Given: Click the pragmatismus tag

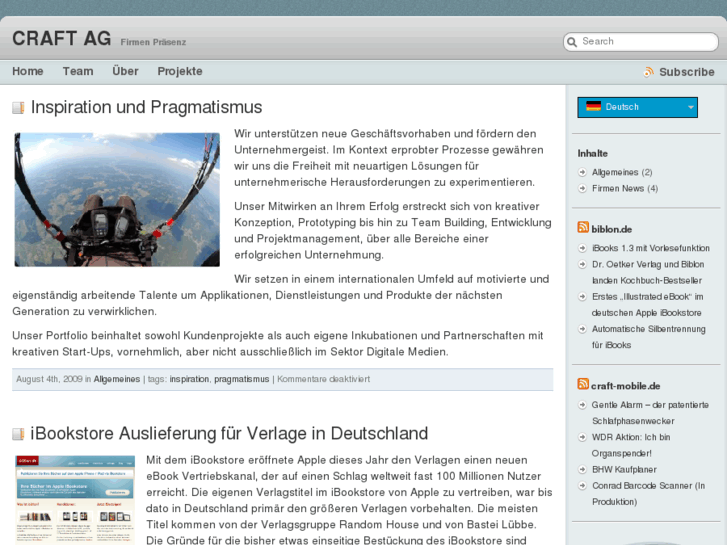Looking at the screenshot, I should point(242,379).
